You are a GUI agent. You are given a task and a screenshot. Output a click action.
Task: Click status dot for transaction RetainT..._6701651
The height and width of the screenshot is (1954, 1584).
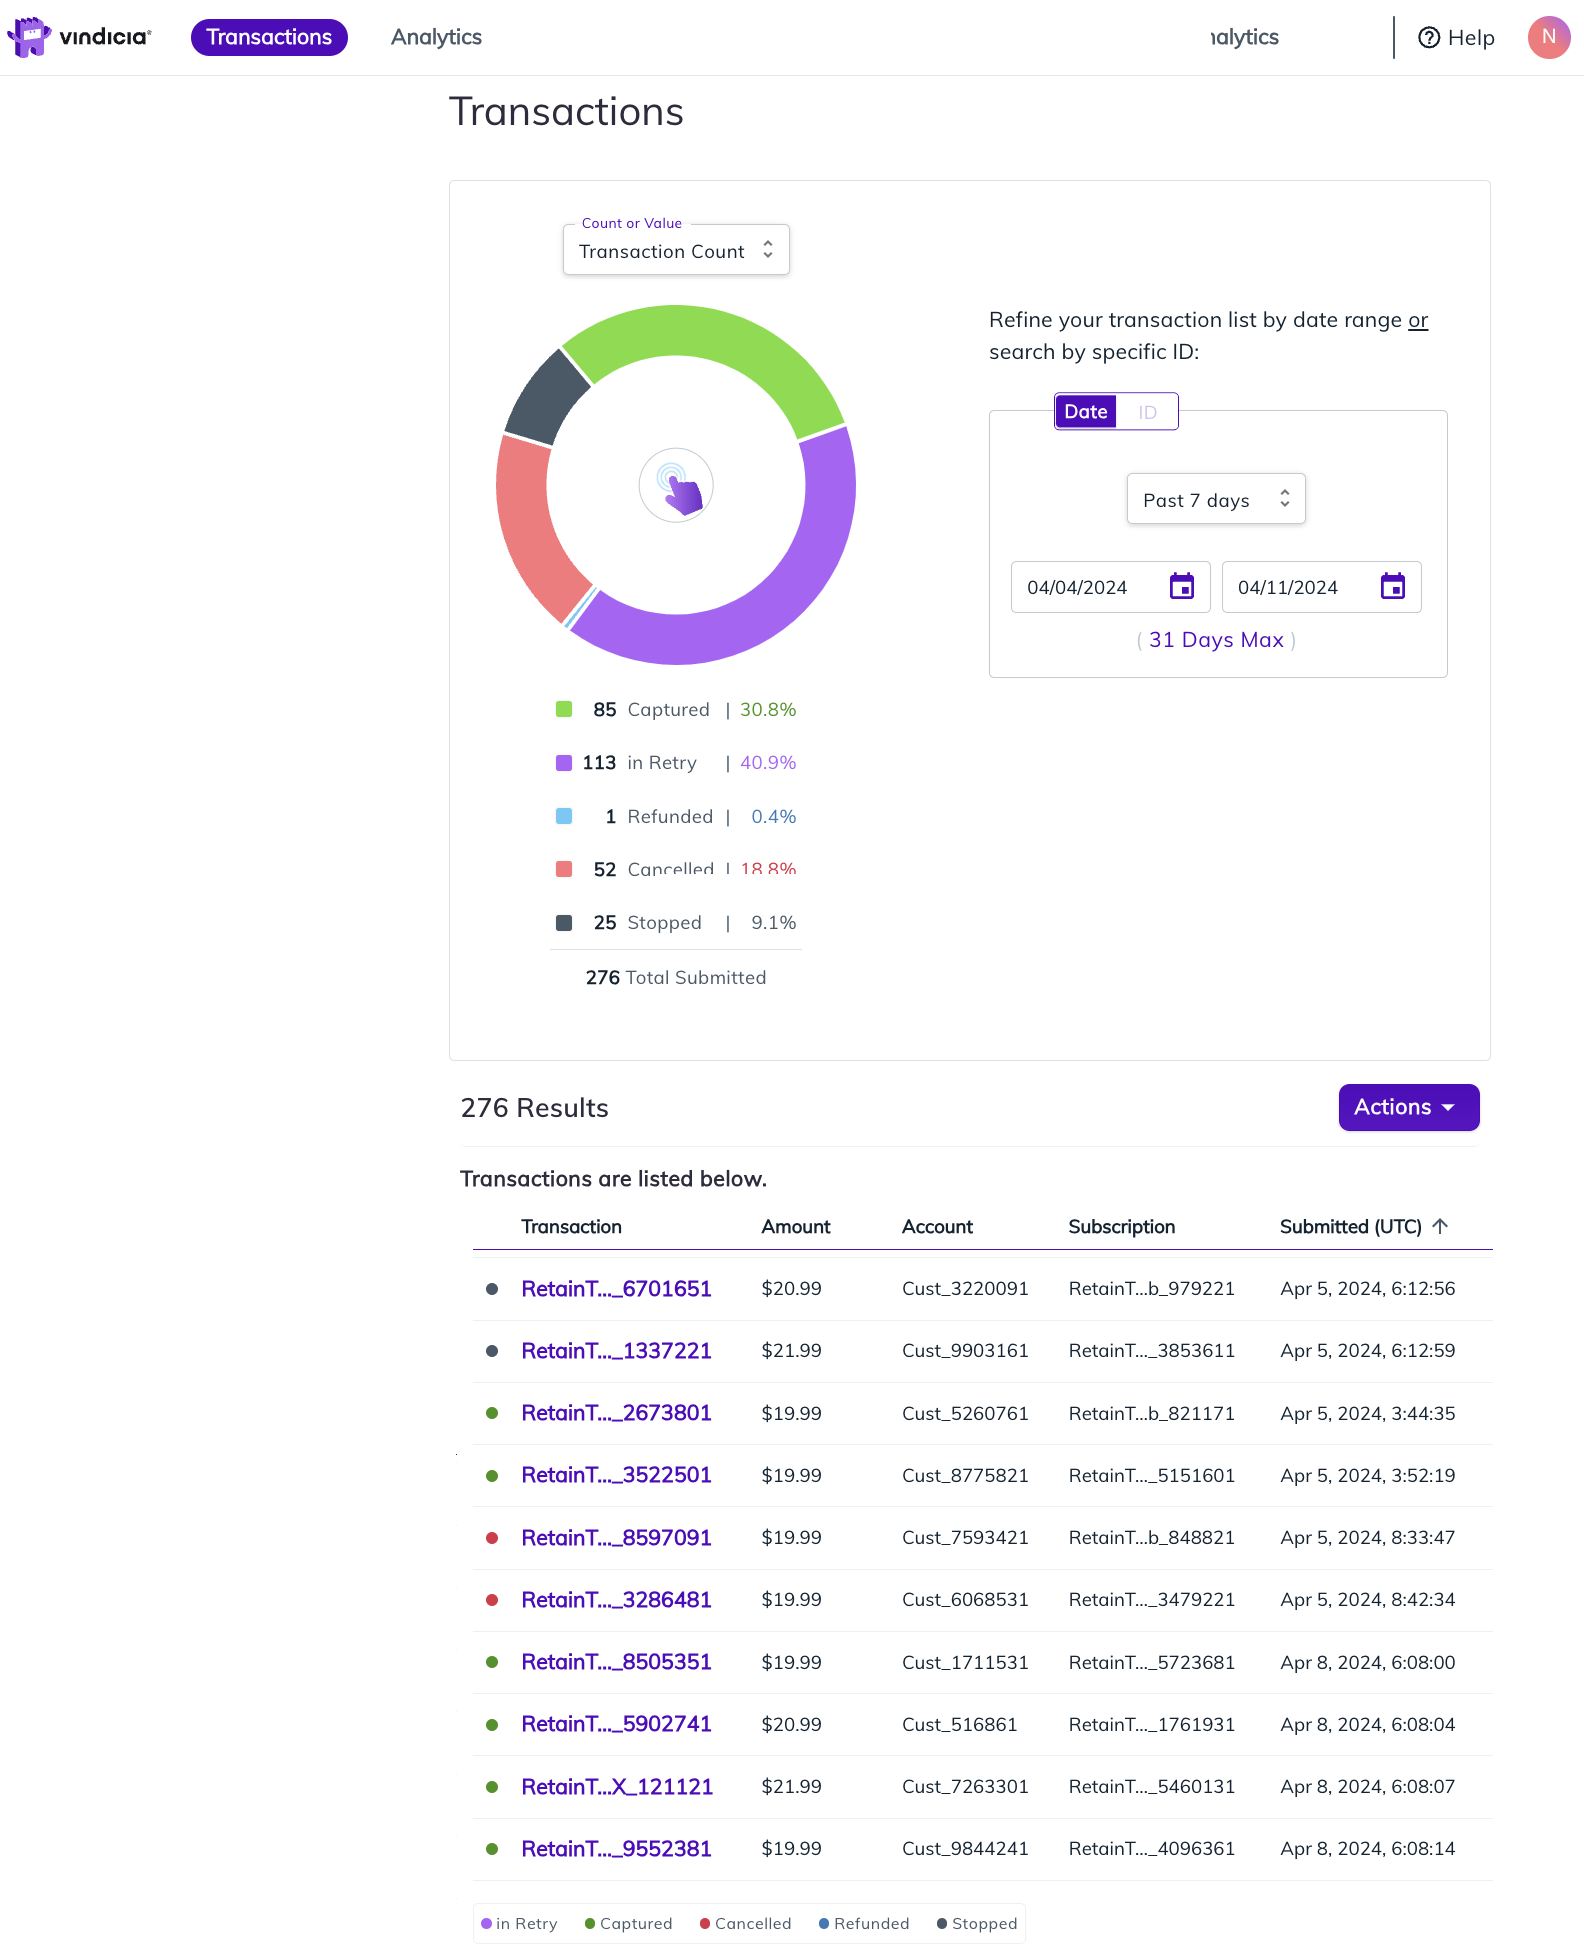point(492,1289)
